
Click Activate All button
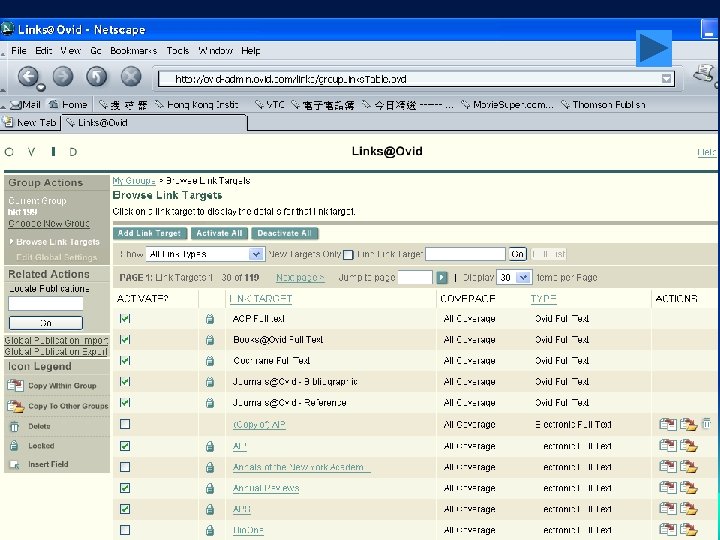click(x=219, y=233)
